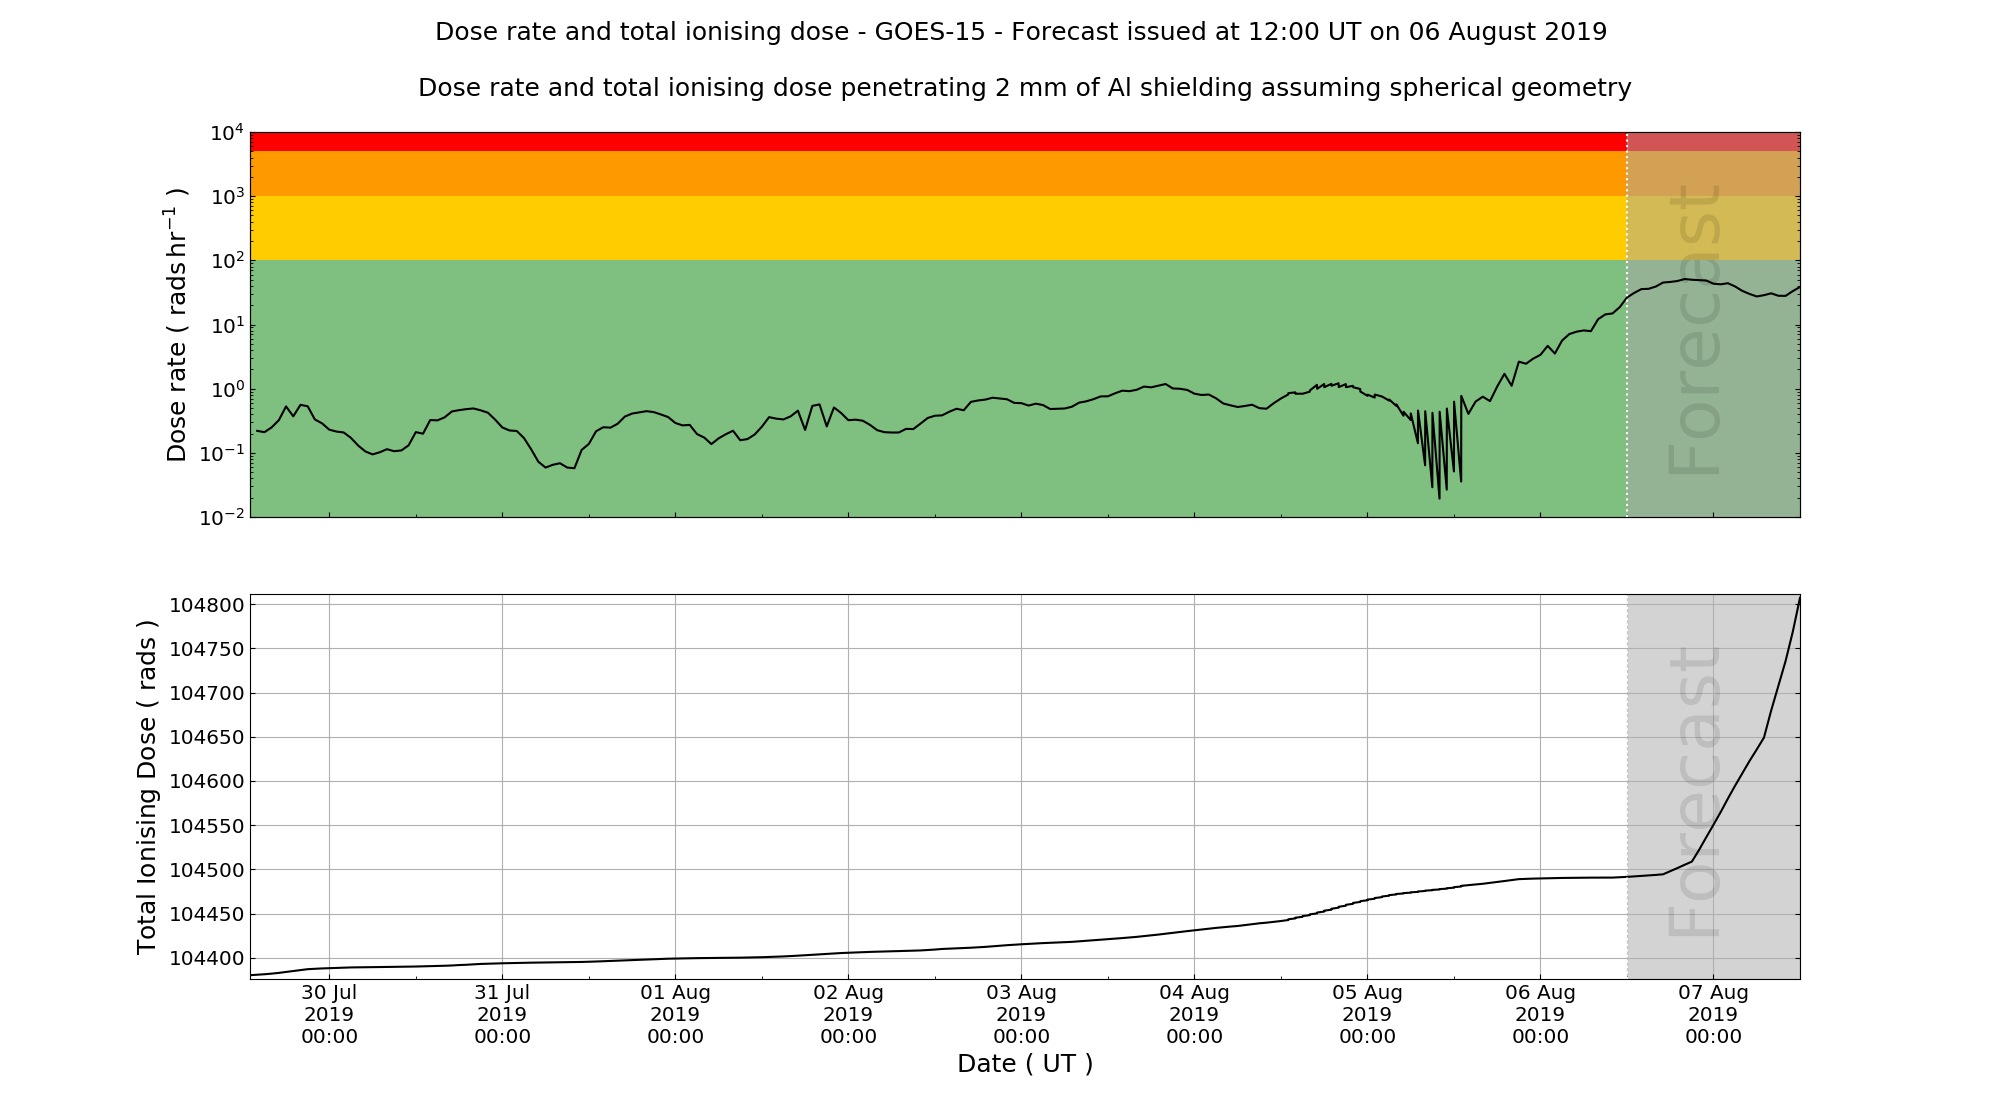Click the 03 Aug 2019 date tick label
The height and width of the screenshot is (1100, 2000).
[x=1021, y=1014]
